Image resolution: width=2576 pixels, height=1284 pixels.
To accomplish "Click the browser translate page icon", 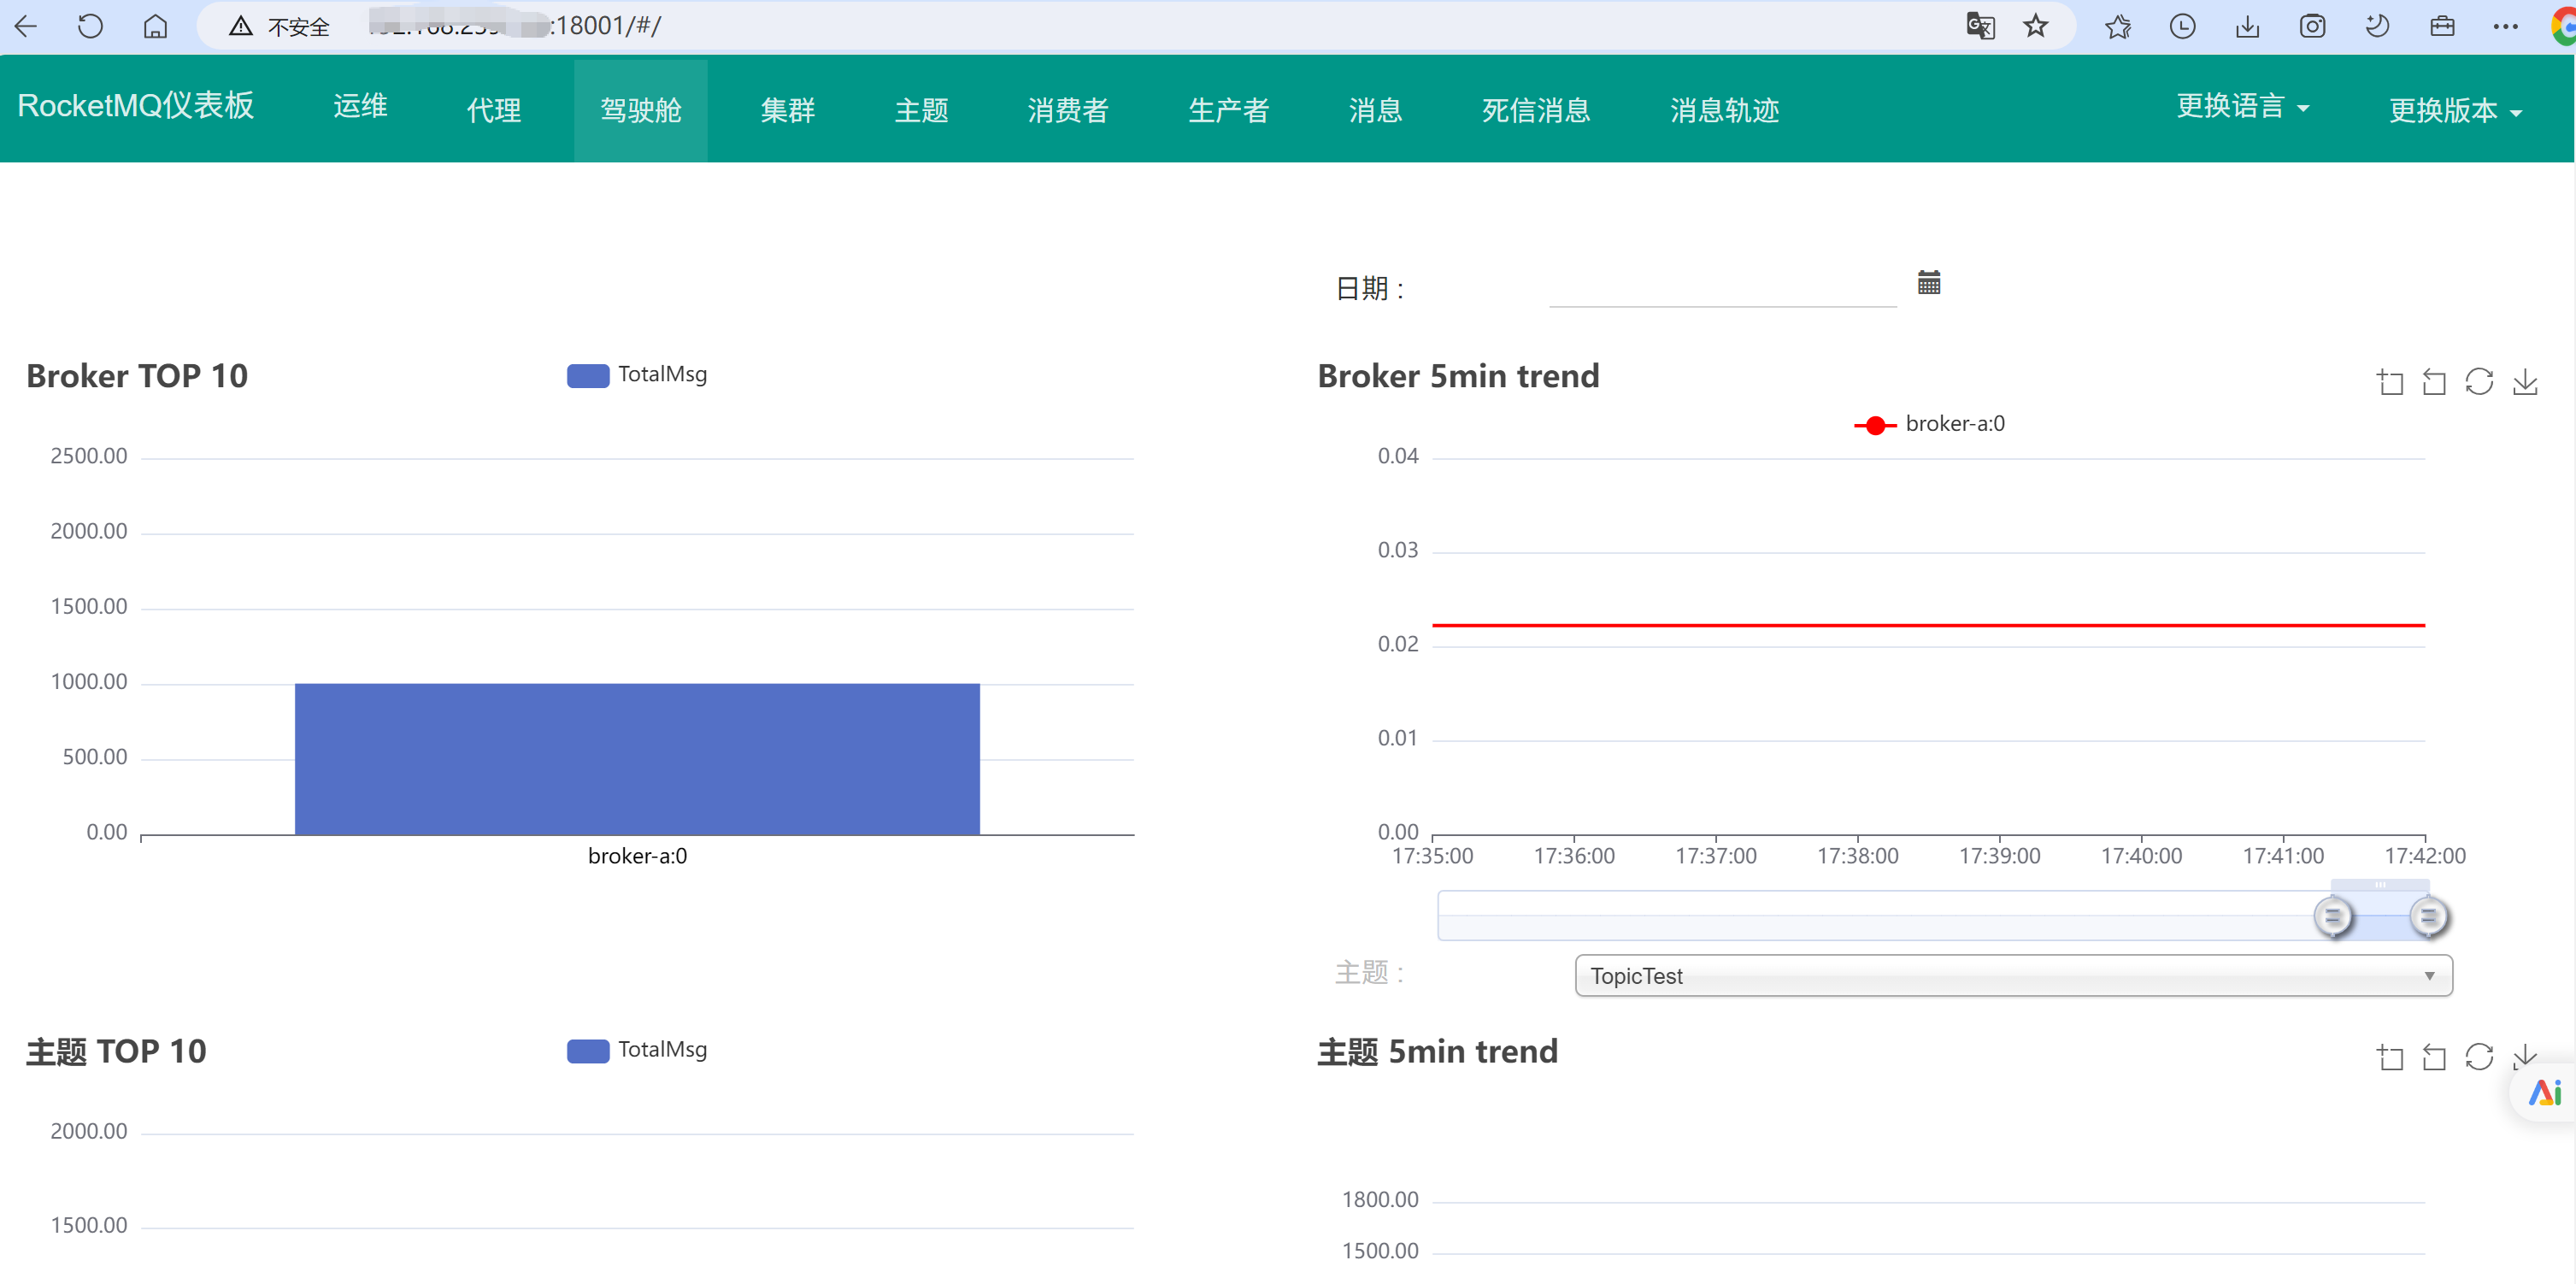I will pyautogui.click(x=1980, y=26).
